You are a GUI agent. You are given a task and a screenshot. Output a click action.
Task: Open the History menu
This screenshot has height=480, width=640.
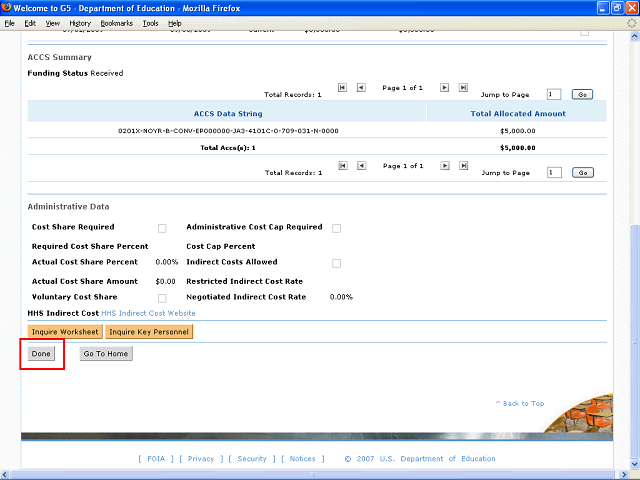pyautogui.click(x=80, y=23)
